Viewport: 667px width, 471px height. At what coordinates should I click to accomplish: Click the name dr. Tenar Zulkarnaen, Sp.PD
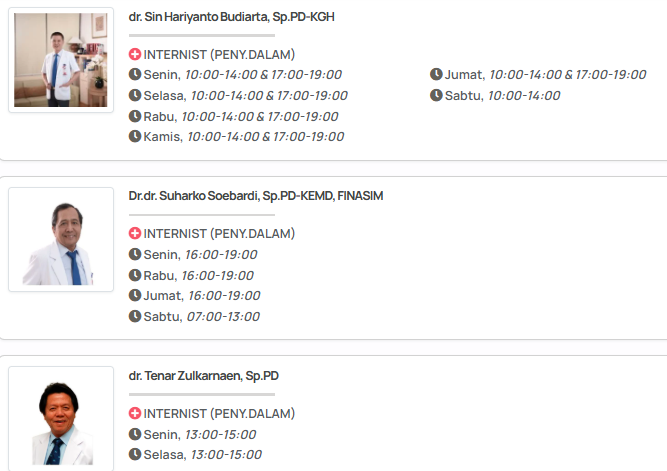204,376
